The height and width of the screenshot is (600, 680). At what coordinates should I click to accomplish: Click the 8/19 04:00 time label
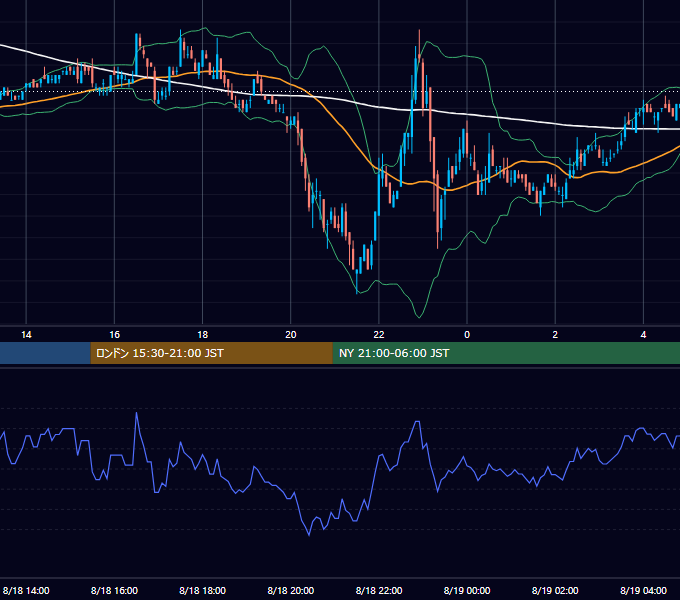(644, 590)
